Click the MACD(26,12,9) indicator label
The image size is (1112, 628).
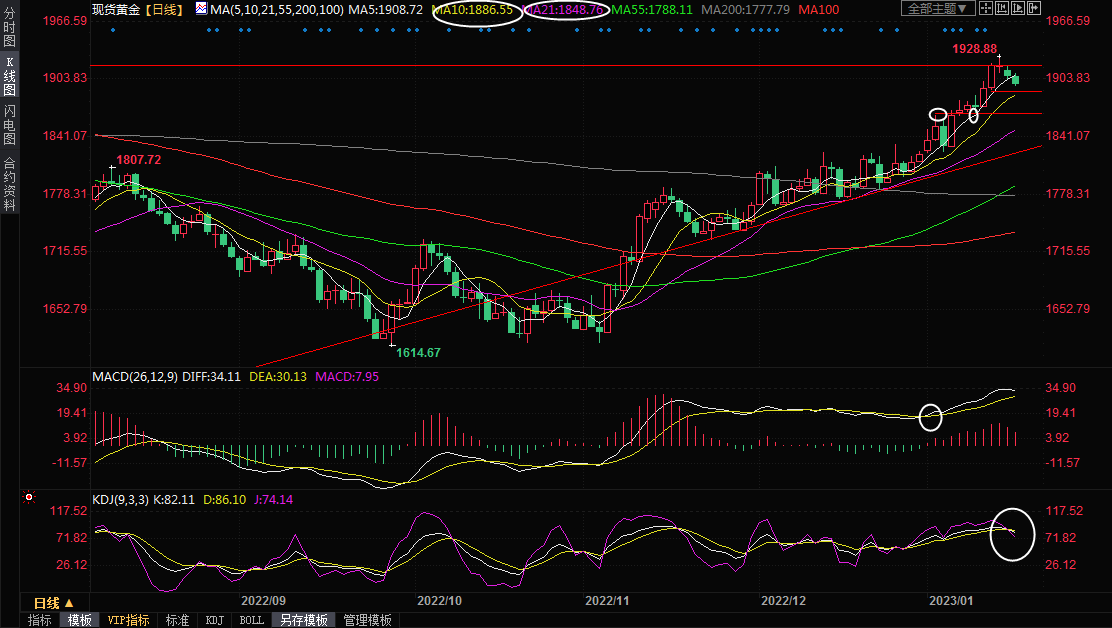(x=135, y=377)
